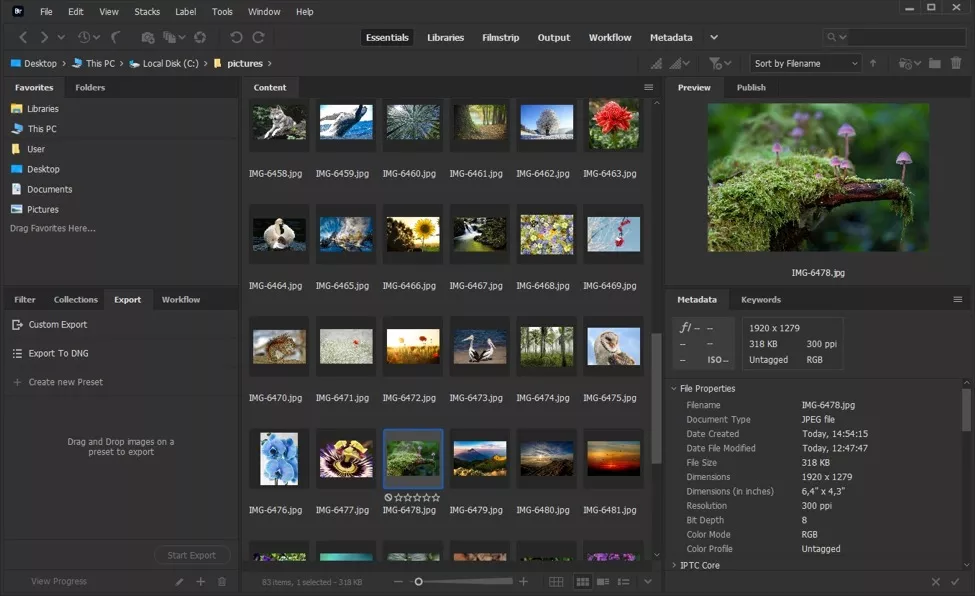Open the Sort by Filename dropdown
This screenshot has height=596, width=975.
(805, 63)
